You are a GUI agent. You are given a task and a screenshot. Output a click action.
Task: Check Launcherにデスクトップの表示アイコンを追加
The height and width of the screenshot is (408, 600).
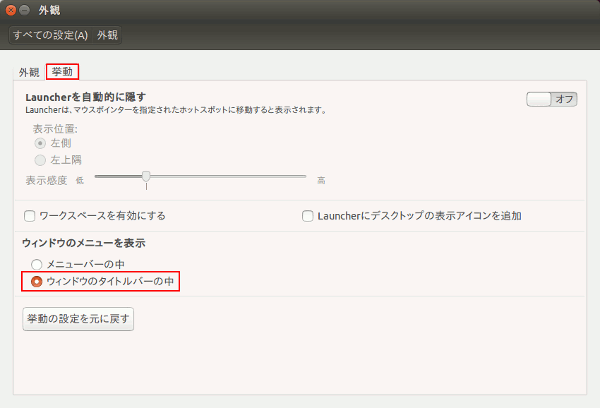(x=308, y=215)
